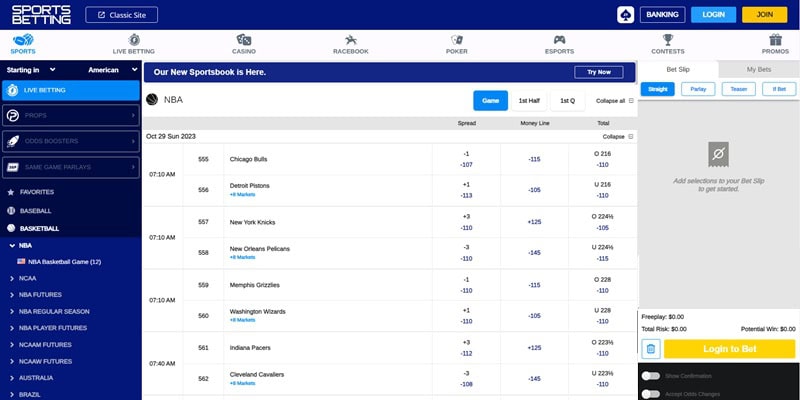The image size is (800, 400).
Task: Select Over 223½ total for Indiana Pacers
Action: tap(603, 348)
